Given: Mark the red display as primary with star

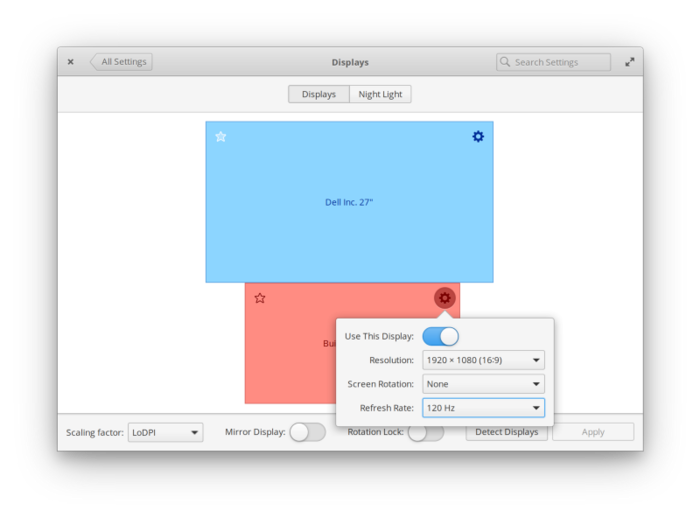Looking at the screenshot, I should 260,298.
